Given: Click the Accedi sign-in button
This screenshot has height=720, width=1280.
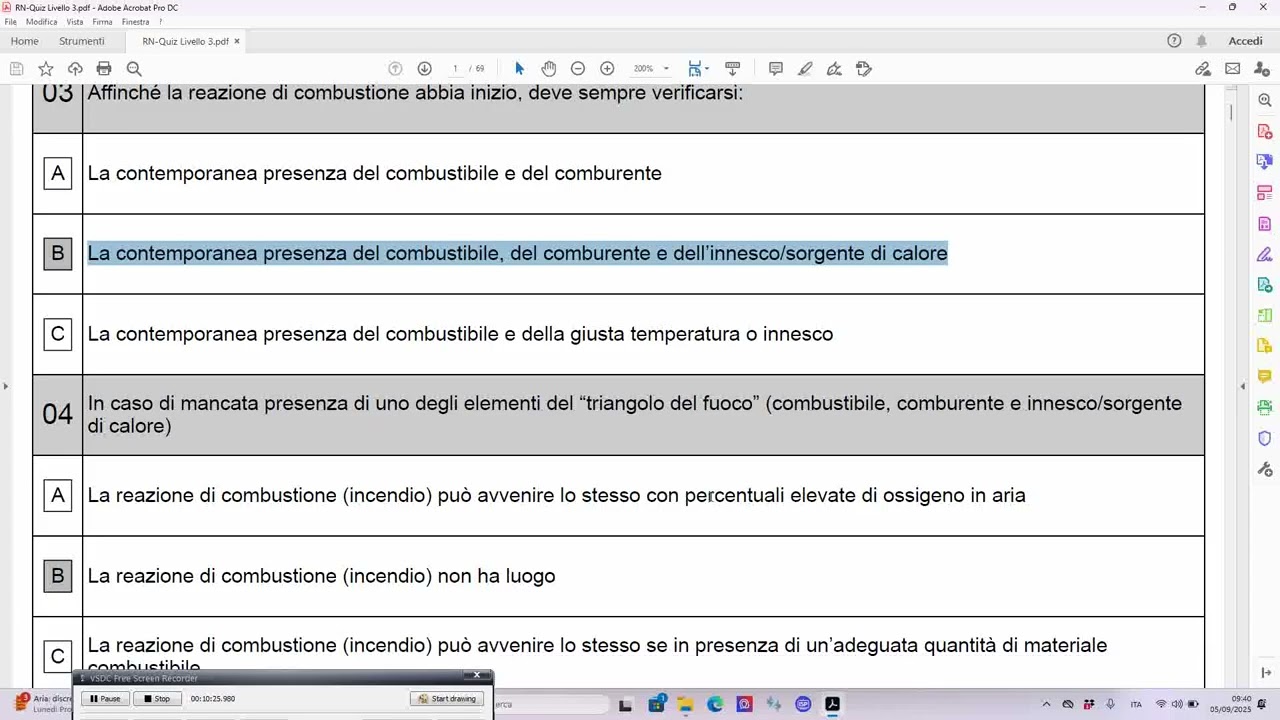Looking at the screenshot, I should [x=1245, y=41].
